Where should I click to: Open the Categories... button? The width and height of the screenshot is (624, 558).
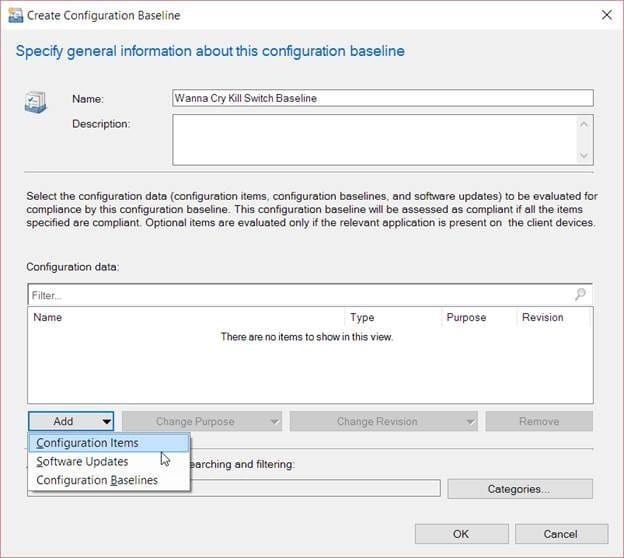click(x=520, y=489)
